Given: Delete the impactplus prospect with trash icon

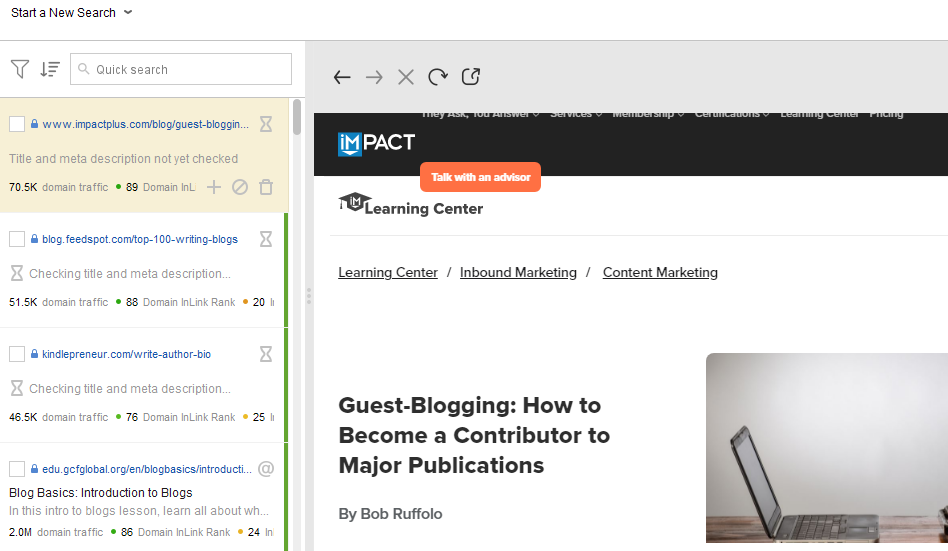Looking at the screenshot, I should (x=266, y=187).
